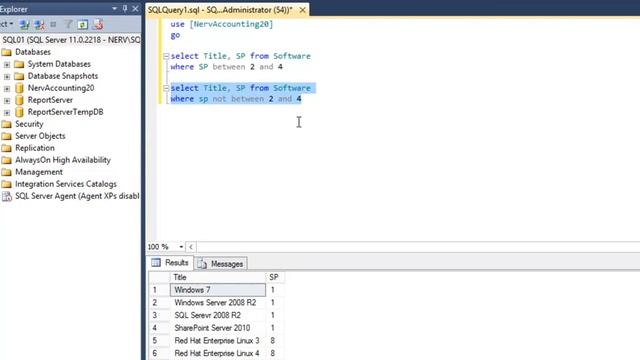640x360 pixels.
Task: Select Integration Services Catalogs folder
Action: click(x=66, y=184)
